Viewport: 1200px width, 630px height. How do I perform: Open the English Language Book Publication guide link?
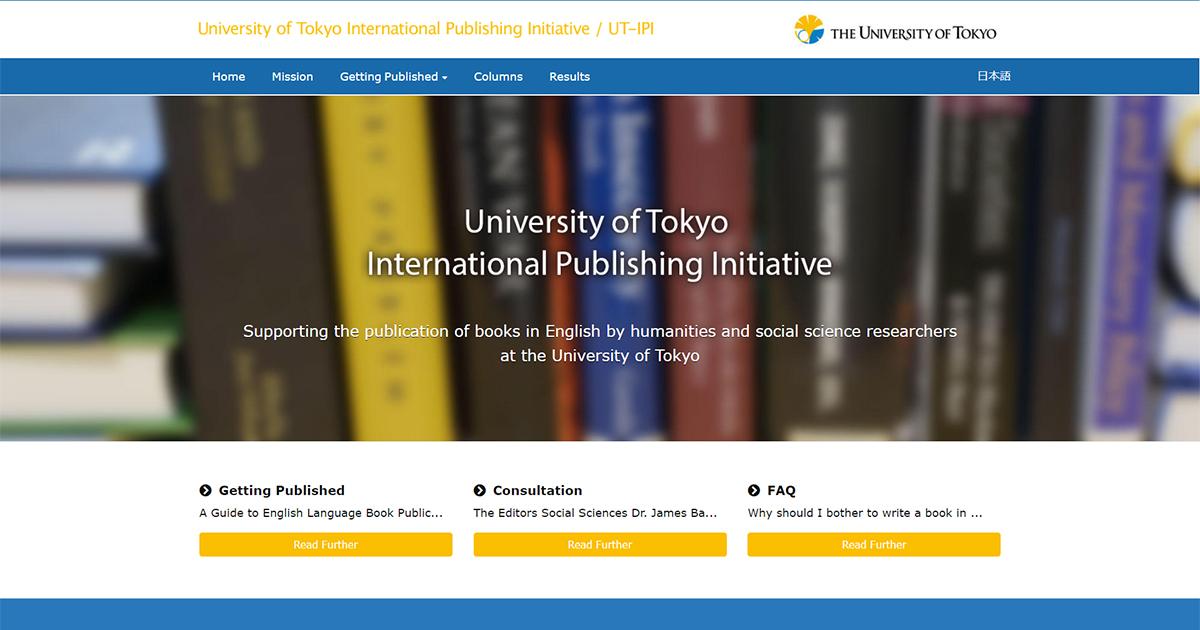point(321,512)
